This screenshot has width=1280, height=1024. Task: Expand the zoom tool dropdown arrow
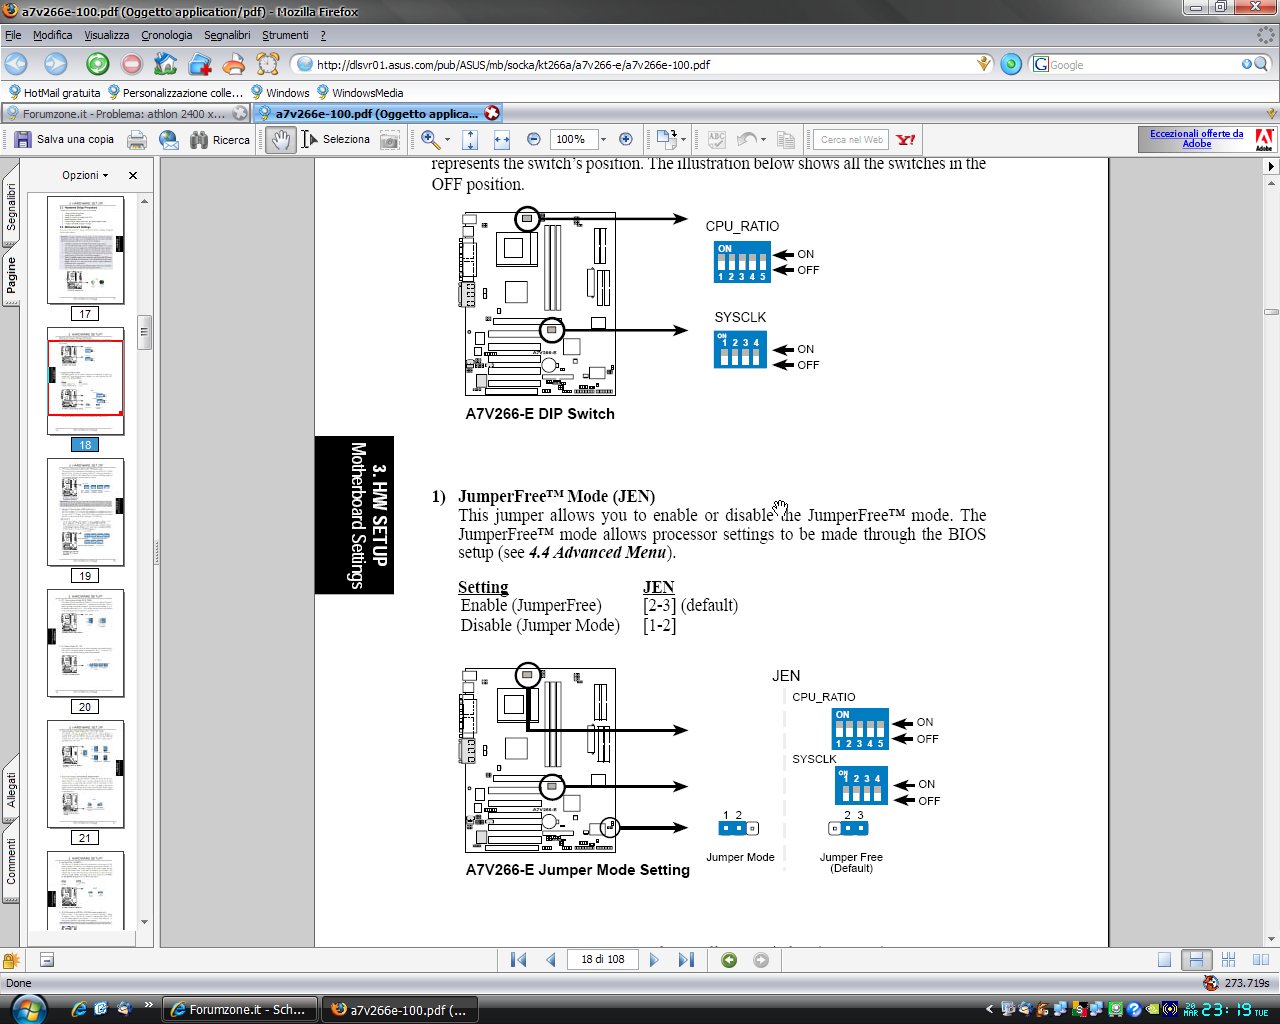point(447,140)
